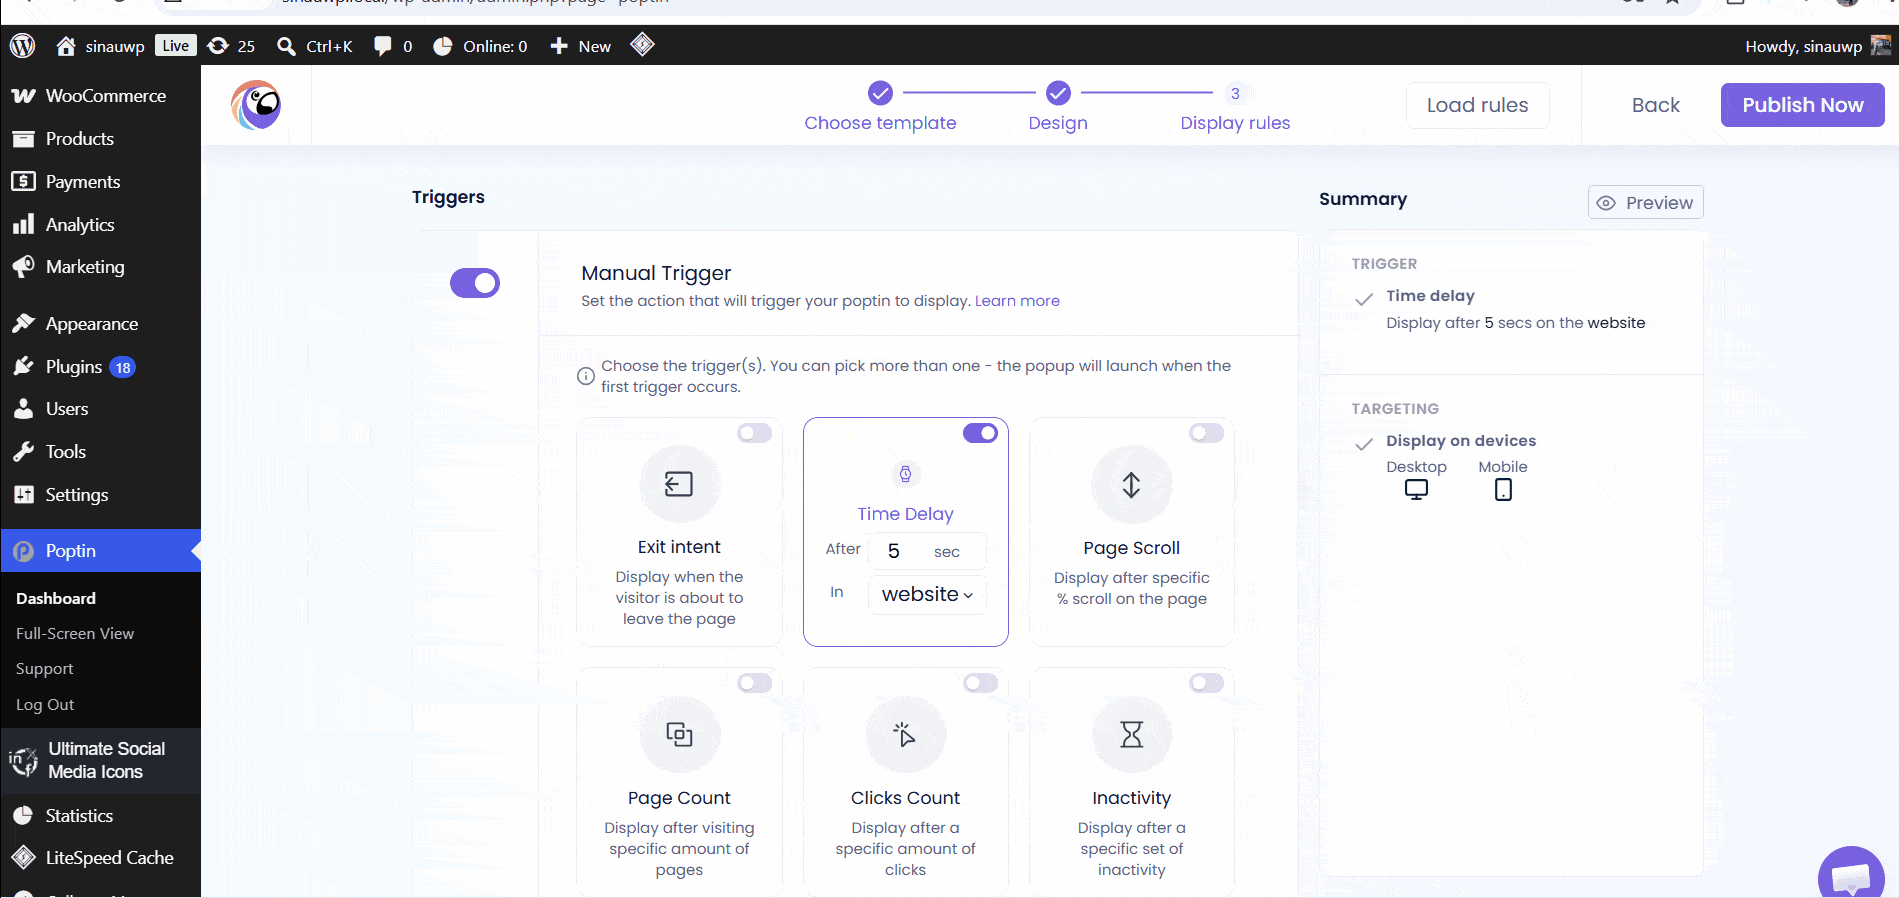The height and width of the screenshot is (898, 1899).
Task: Click the Page Count pages icon
Action: [679, 735]
